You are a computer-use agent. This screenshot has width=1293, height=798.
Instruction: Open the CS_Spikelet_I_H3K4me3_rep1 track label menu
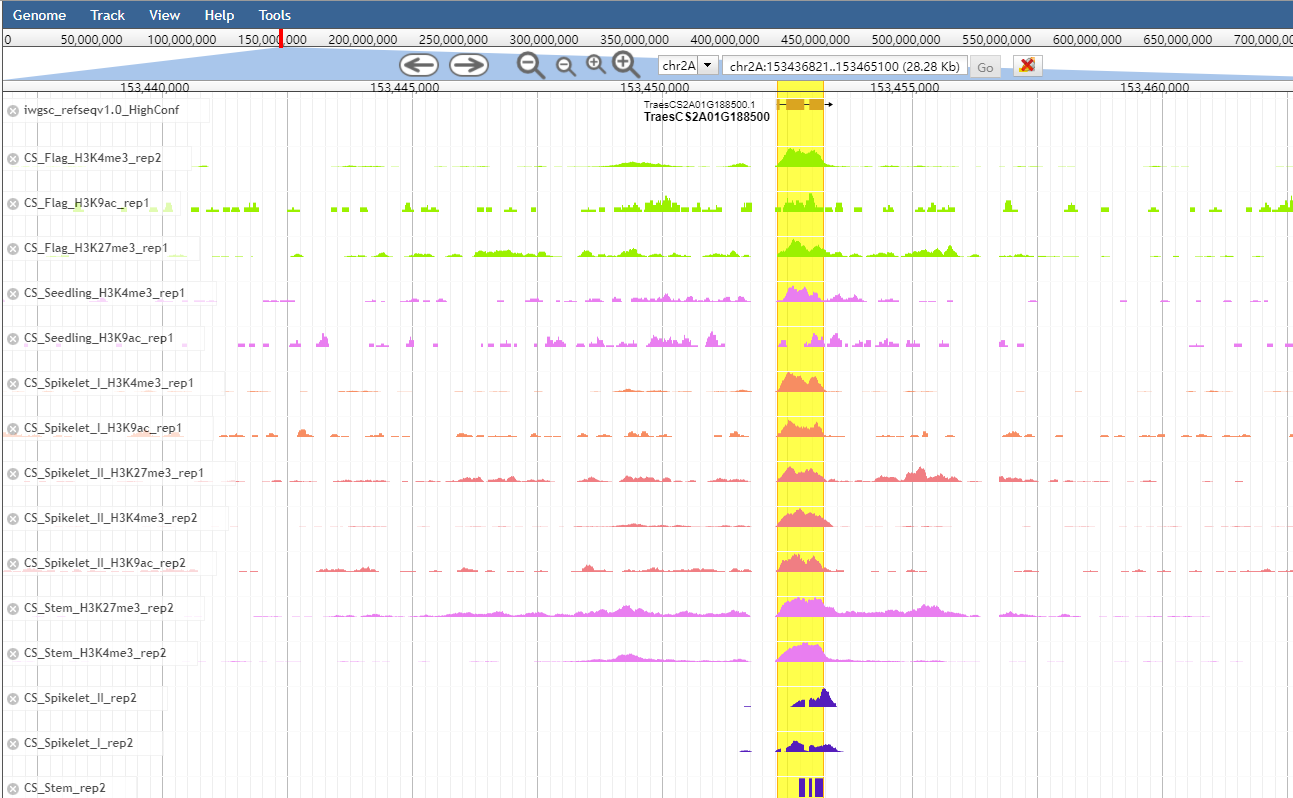point(108,383)
